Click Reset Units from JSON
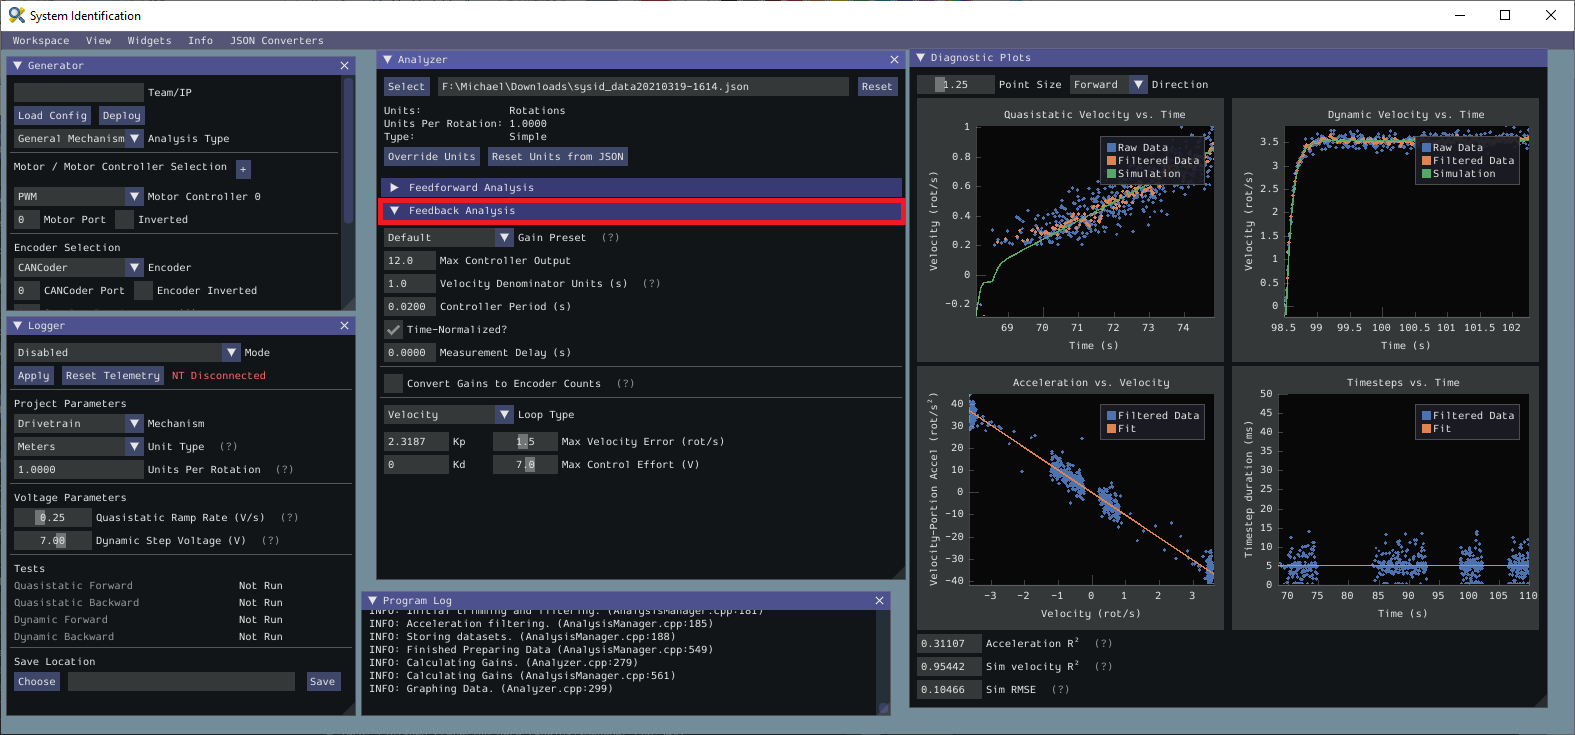 coord(557,157)
